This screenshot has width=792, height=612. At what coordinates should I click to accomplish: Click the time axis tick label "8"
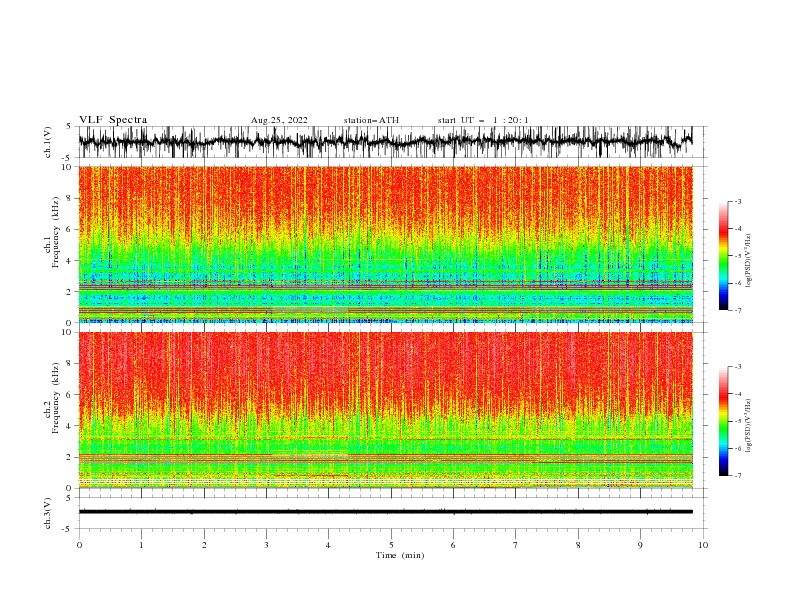tap(578, 545)
